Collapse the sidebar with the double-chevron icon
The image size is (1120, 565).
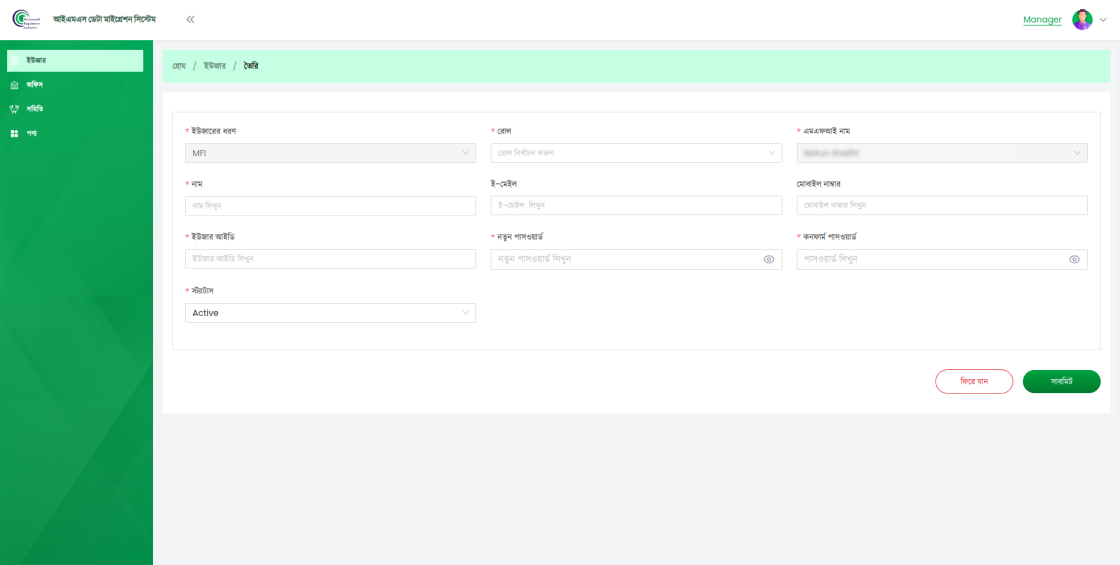click(190, 19)
